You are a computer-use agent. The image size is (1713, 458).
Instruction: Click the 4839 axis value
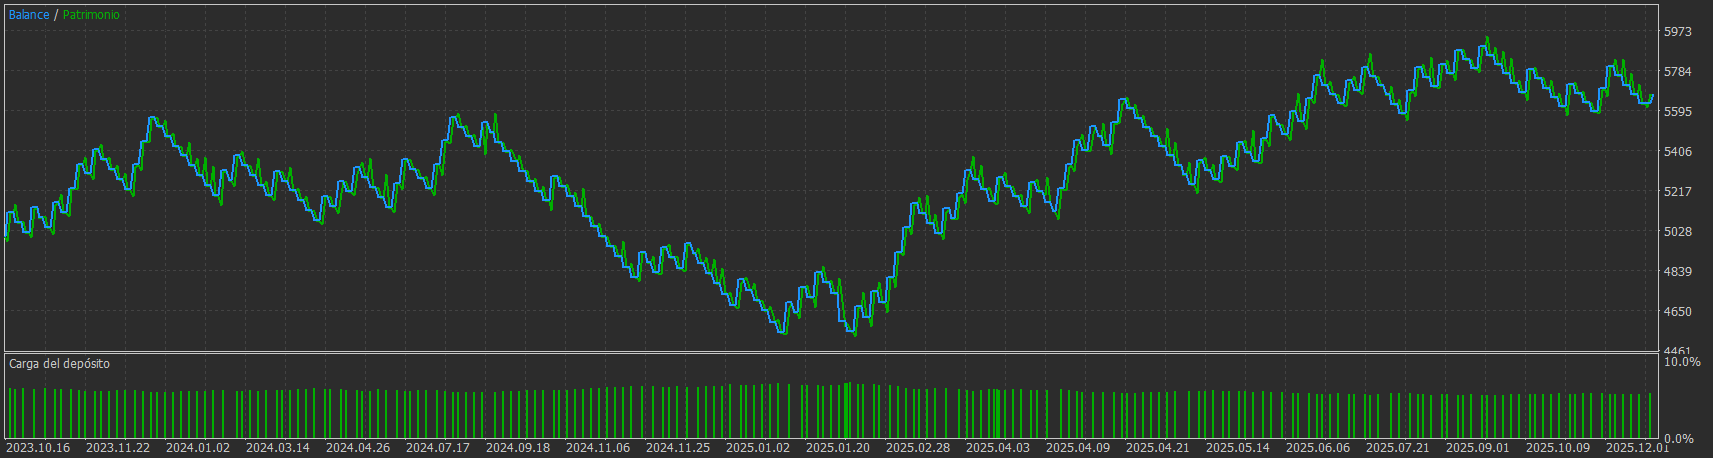(1678, 272)
